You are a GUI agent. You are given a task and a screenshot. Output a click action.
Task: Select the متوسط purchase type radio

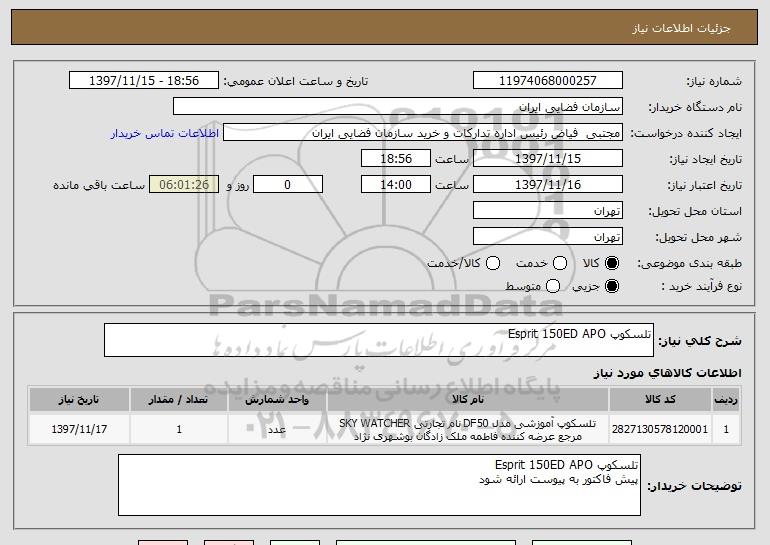click(x=553, y=286)
